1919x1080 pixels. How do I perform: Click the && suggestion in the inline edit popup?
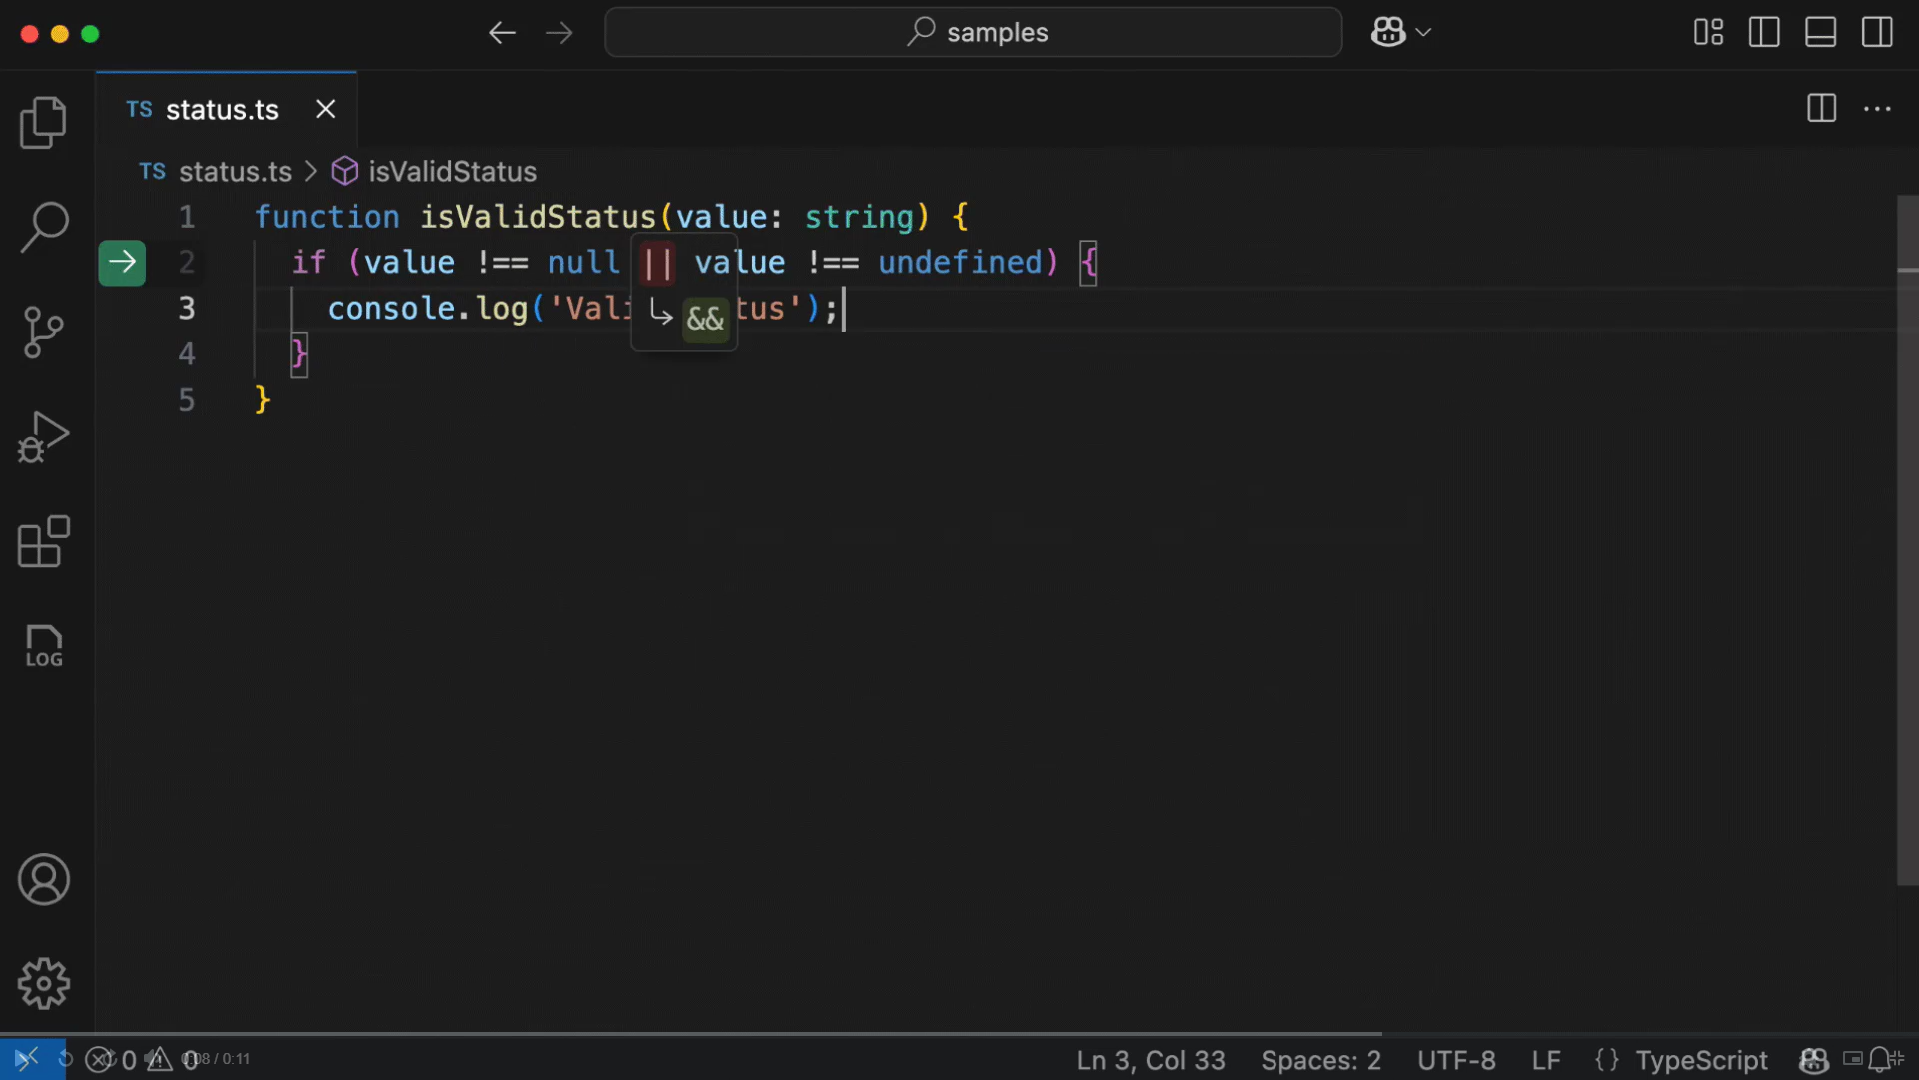[706, 319]
